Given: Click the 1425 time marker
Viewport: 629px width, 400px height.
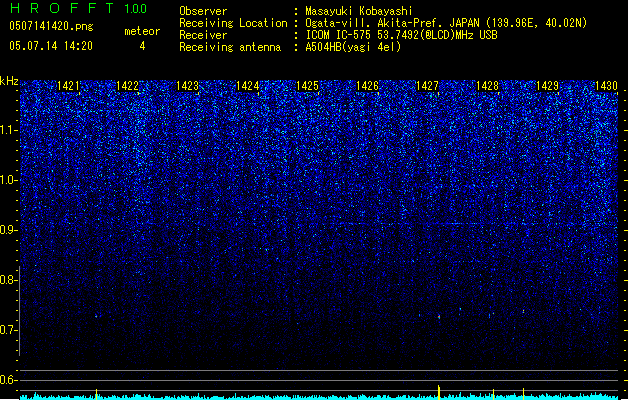Looking at the screenshot, I should [x=307, y=86].
